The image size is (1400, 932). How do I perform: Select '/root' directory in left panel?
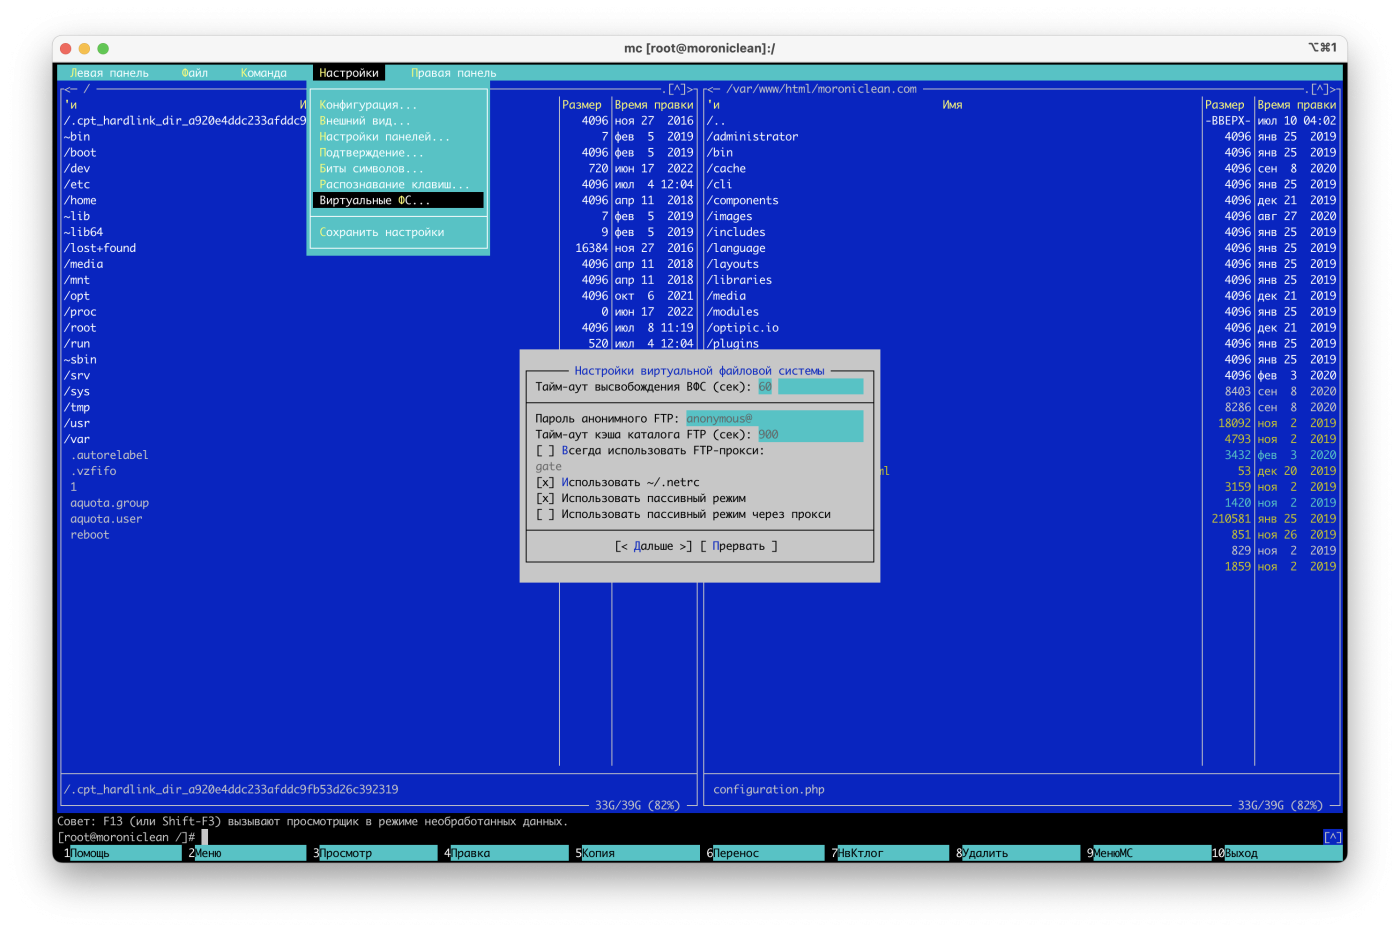pyautogui.click(x=80, y=328)
